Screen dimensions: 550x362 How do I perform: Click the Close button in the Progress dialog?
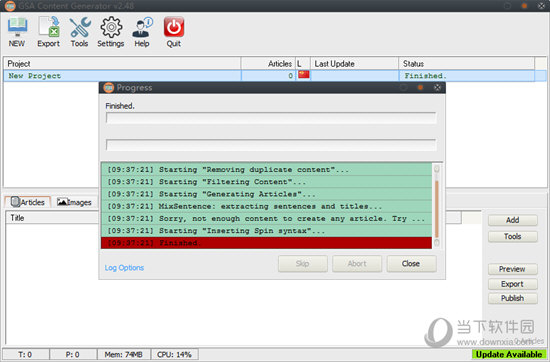click(411, 264)
